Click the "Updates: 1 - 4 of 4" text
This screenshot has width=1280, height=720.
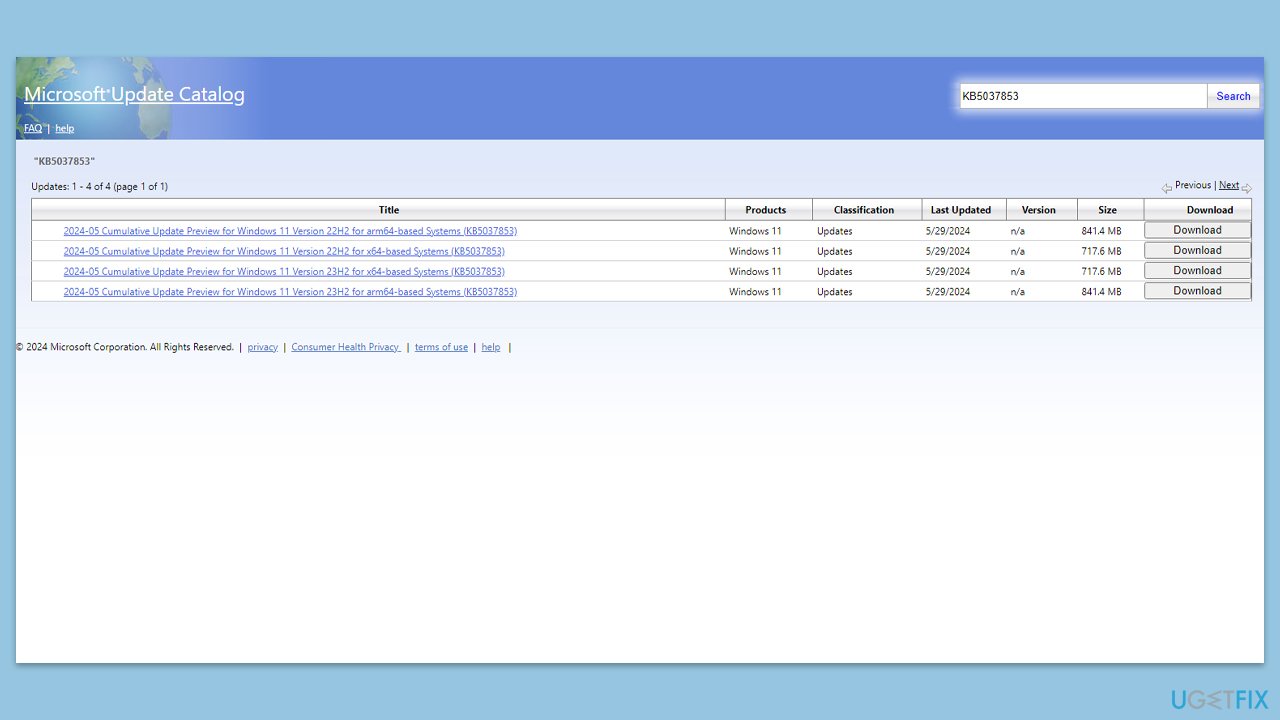(x=71, y=187)
